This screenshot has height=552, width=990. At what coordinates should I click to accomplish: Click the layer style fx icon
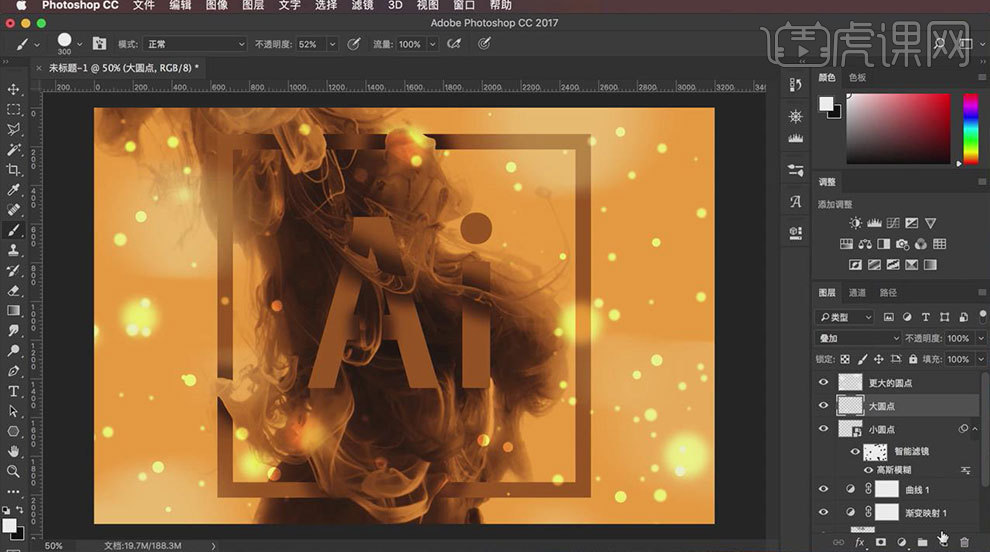(859, 542)
